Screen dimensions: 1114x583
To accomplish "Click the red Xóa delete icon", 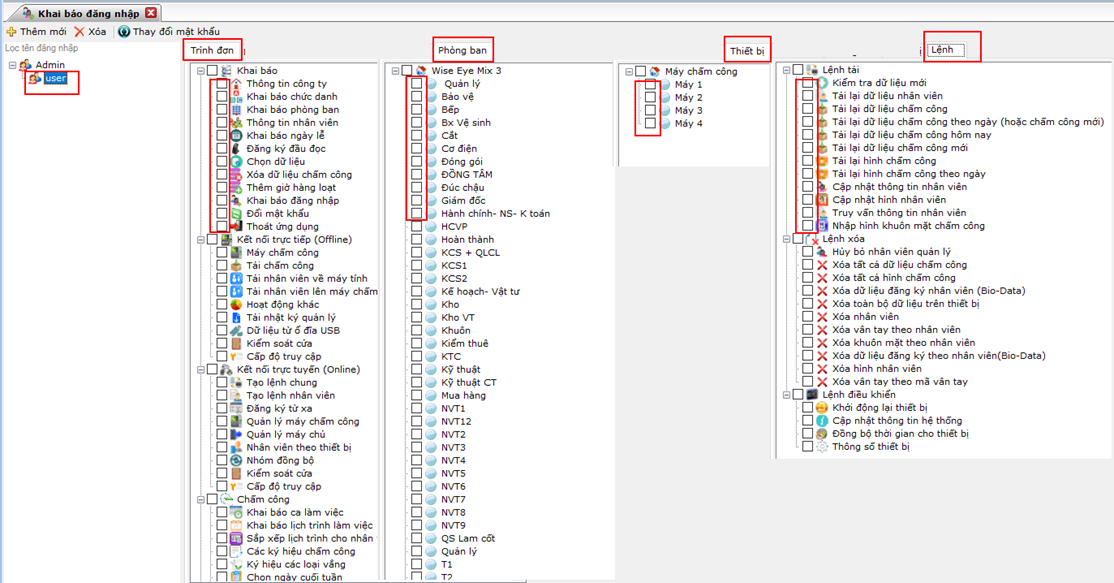I will click(79, 32).
